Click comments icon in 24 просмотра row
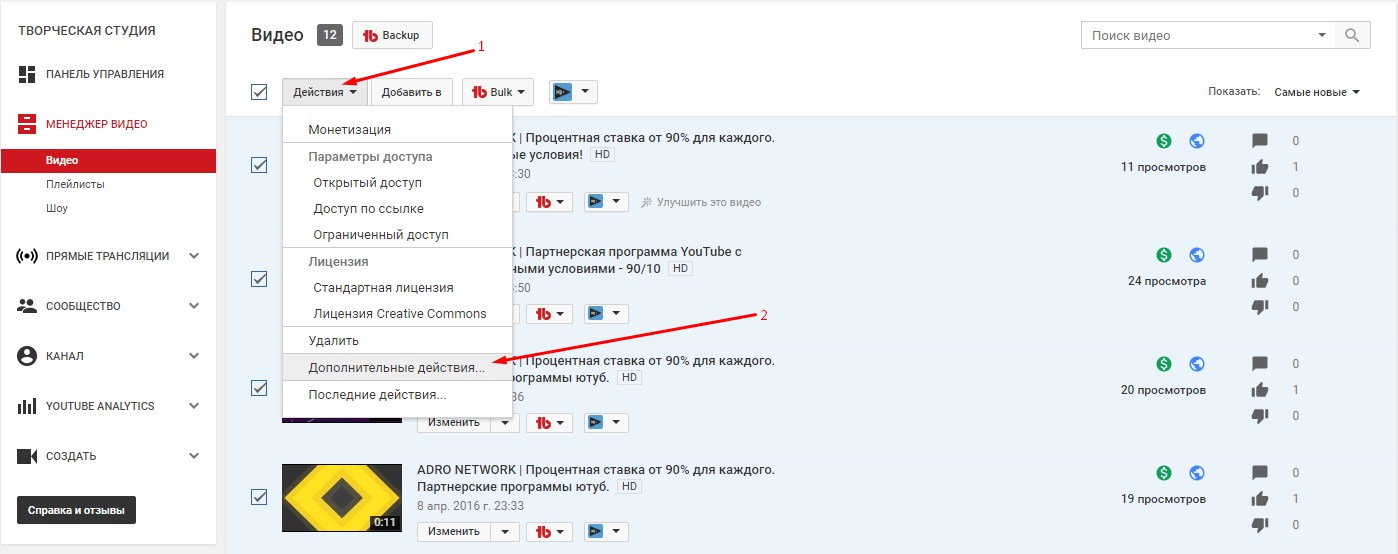 coord(1260,255)
